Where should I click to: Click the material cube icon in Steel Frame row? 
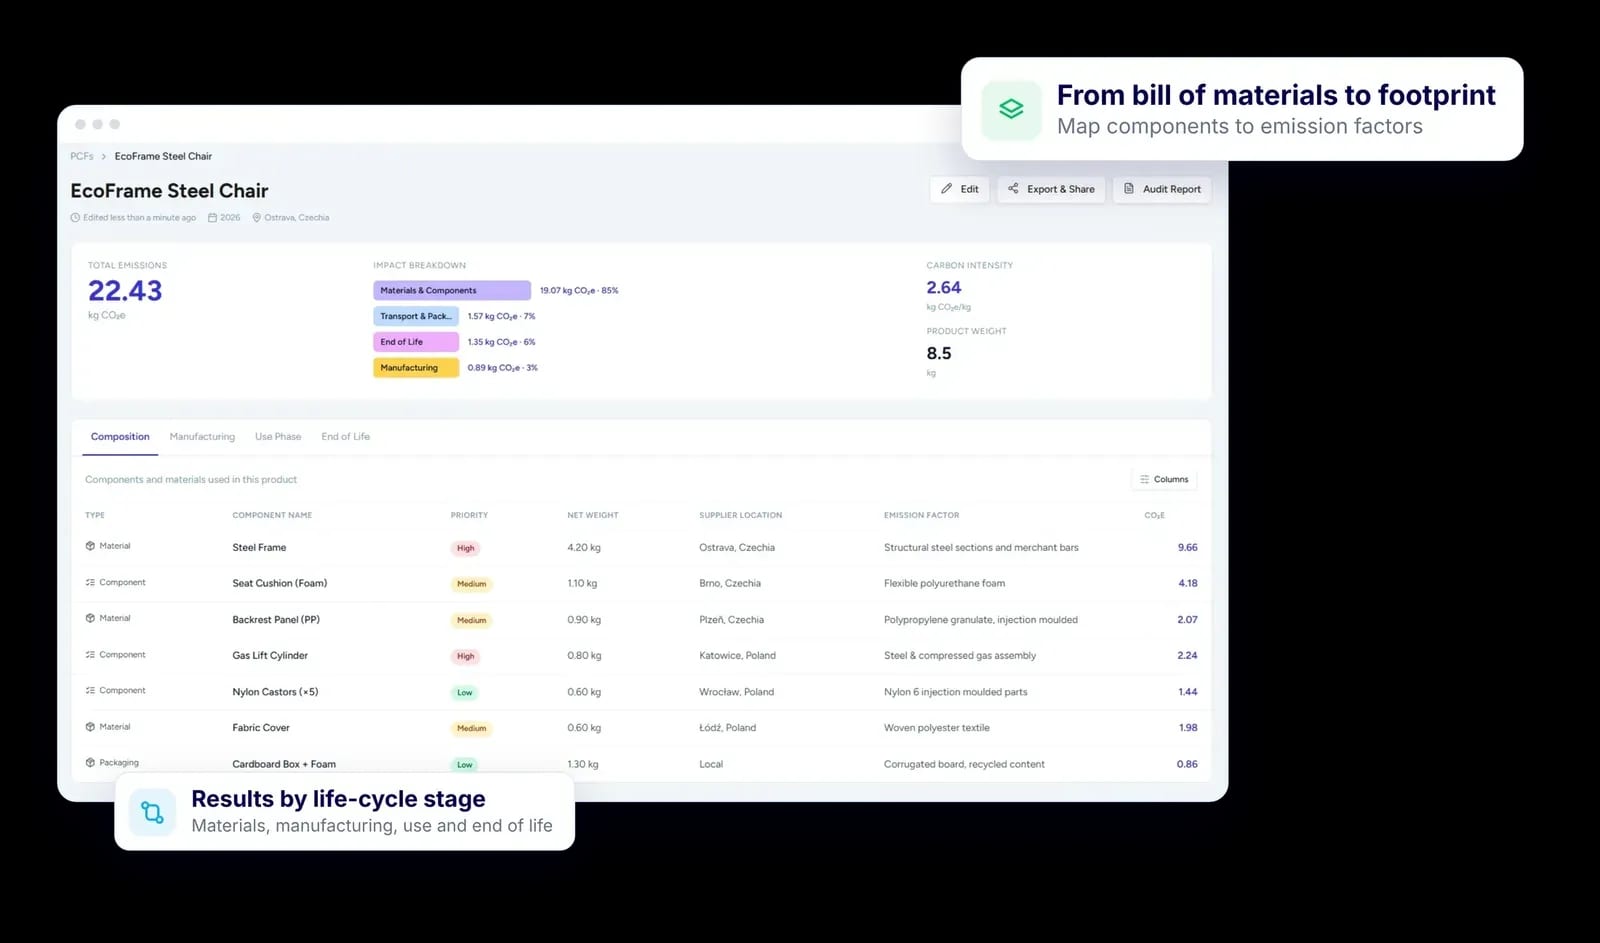(90, 546)
